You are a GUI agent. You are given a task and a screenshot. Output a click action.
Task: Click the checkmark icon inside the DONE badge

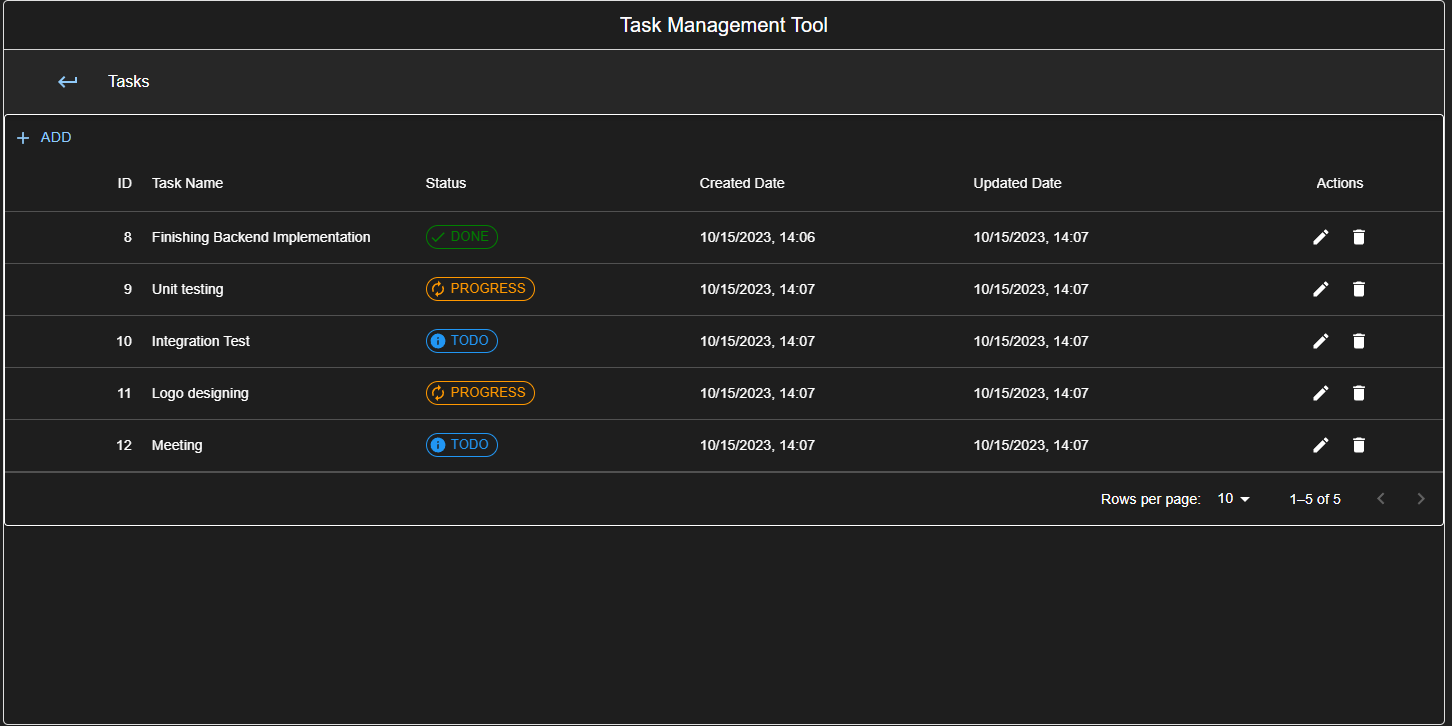438,237
